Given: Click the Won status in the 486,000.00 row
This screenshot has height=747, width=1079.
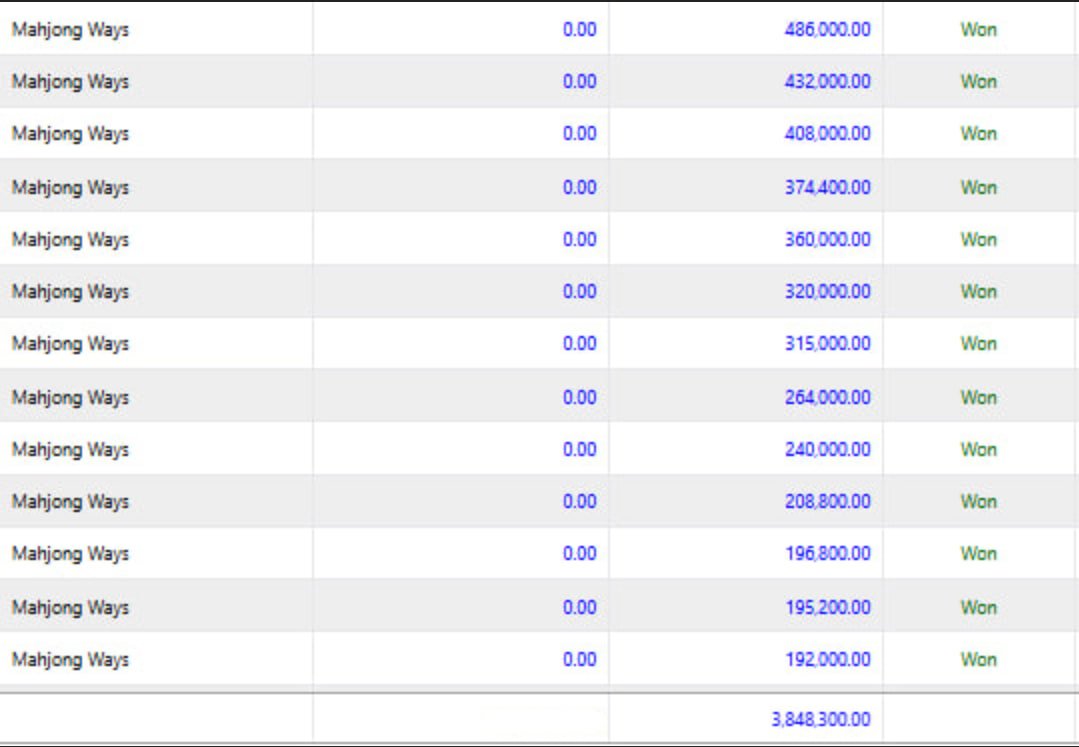Looking at the screenshot, I should point(979,30).
